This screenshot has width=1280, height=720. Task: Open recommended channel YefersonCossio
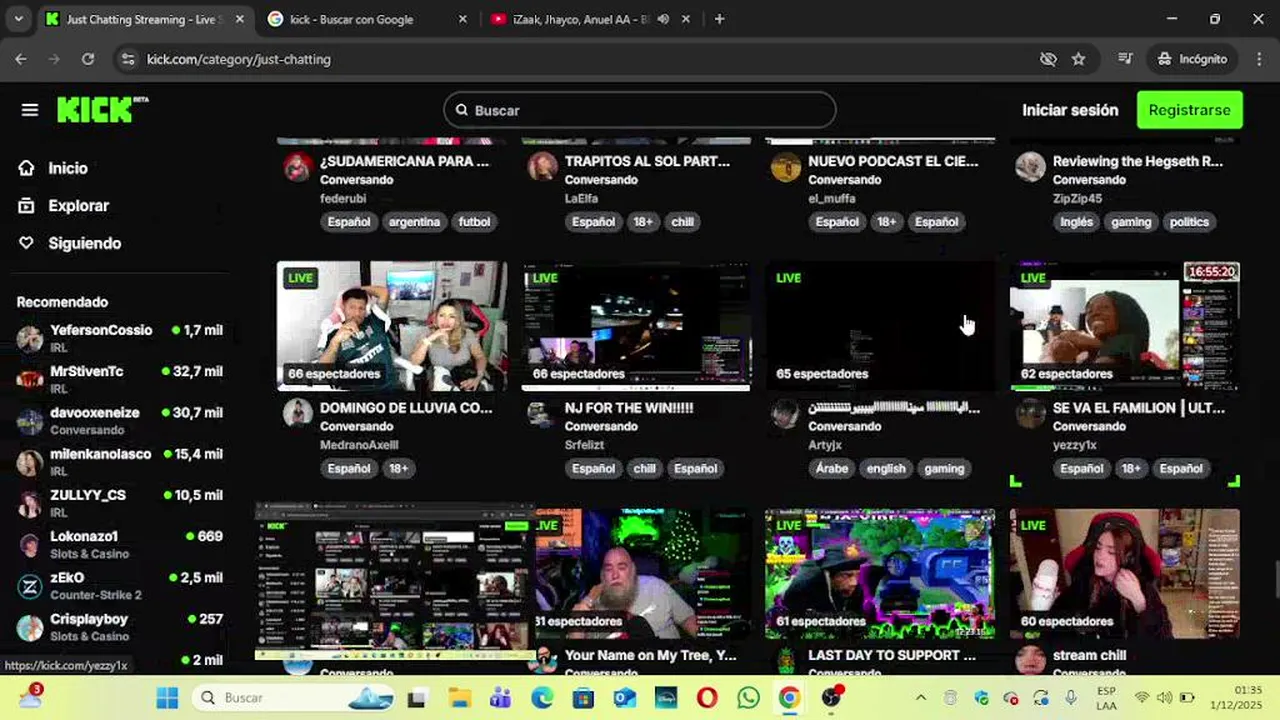(x=120, y=338)
